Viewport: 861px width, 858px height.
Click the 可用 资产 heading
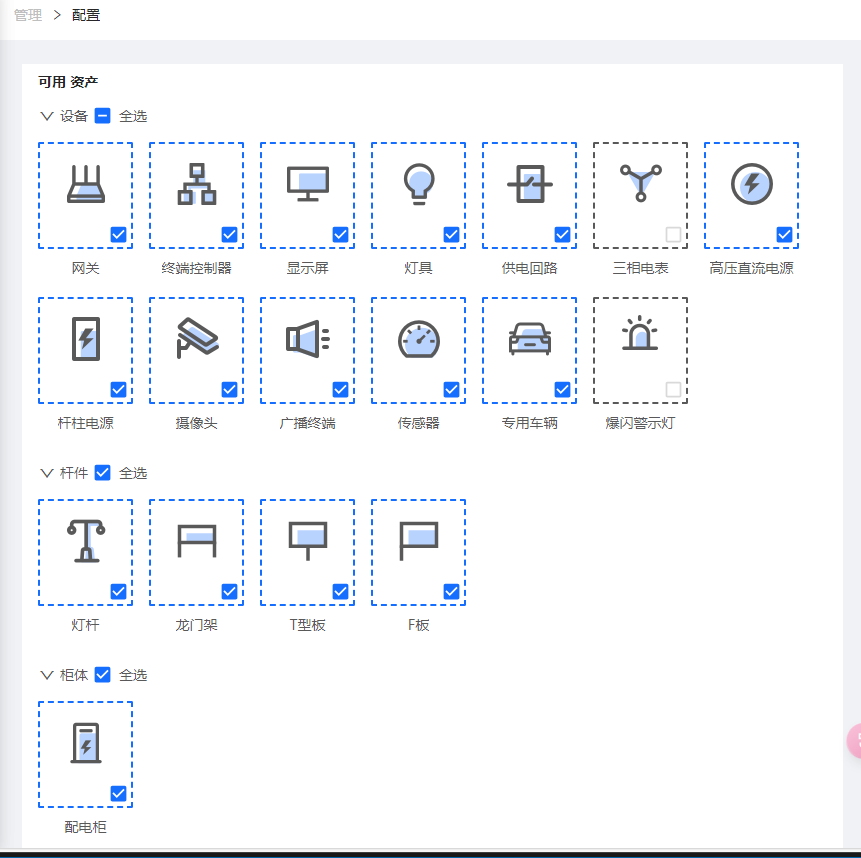(x=68, y=82)
